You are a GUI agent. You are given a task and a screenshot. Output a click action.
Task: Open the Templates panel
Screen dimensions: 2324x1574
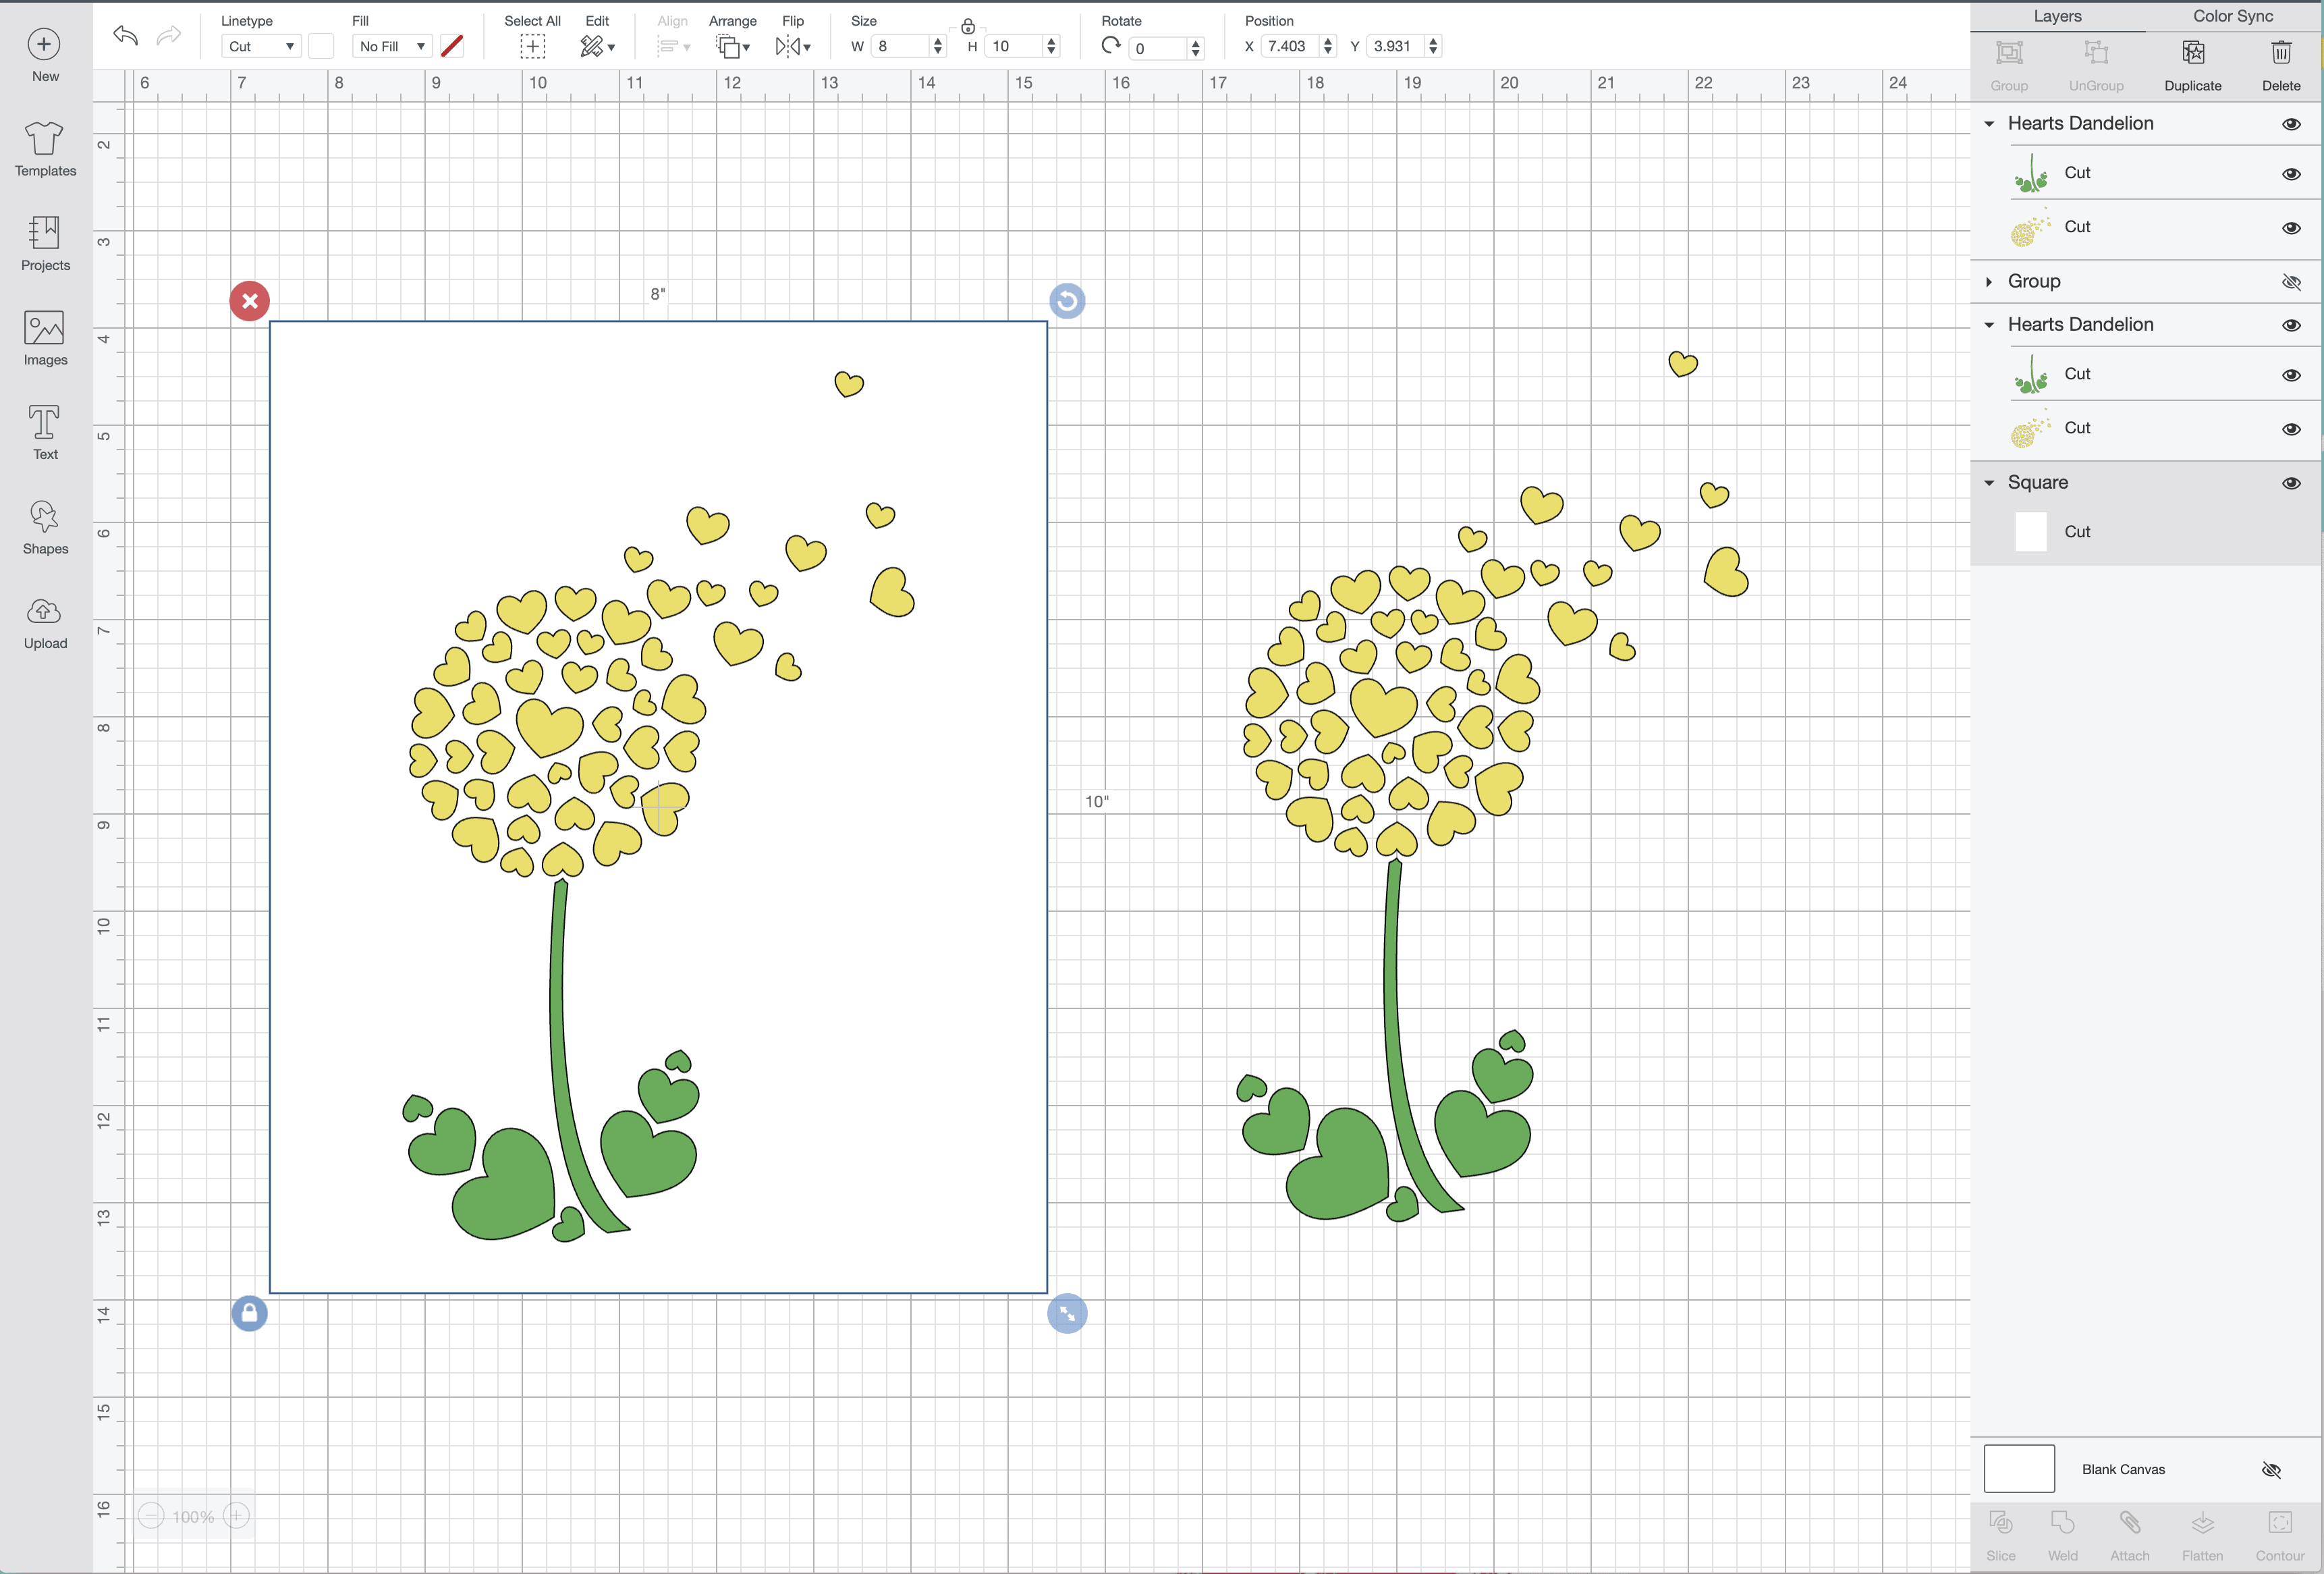coord(45,149)
